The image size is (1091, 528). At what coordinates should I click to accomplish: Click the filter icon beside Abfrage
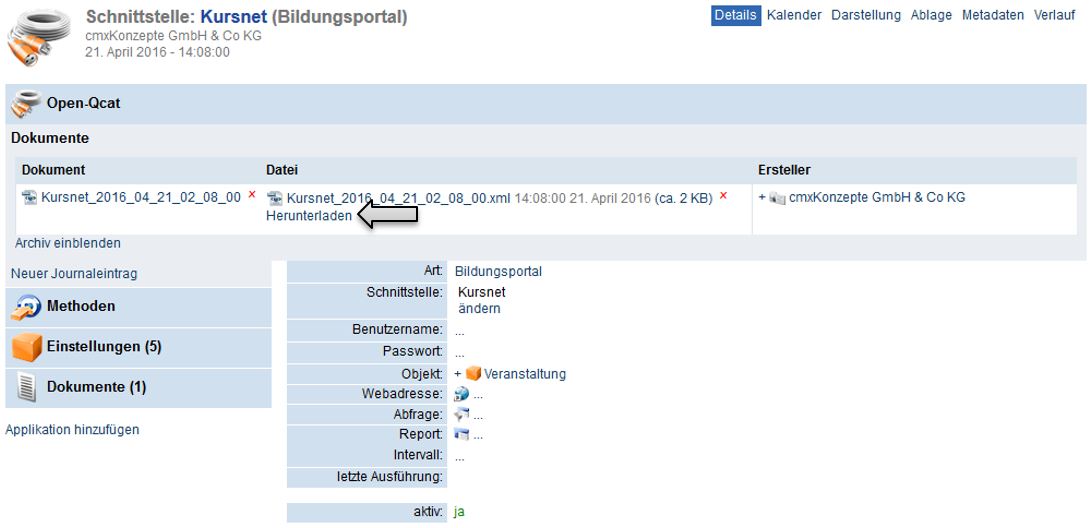click(x=461, y=414)
